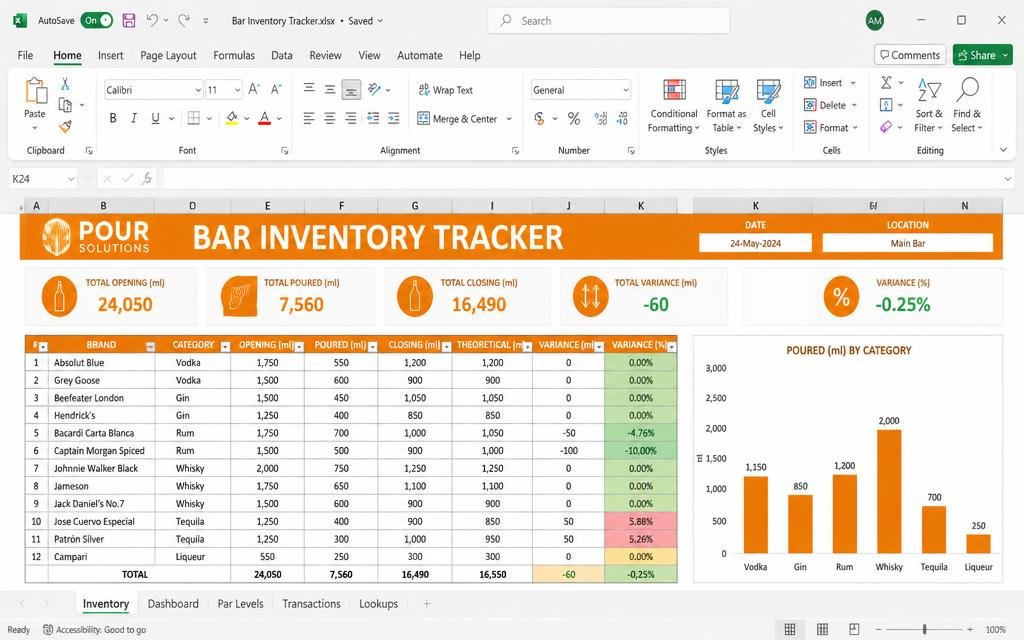This screenshot has height=640, width=1024.
Task: Click the Undo arrow icon
Action: (x=152, y=20)
